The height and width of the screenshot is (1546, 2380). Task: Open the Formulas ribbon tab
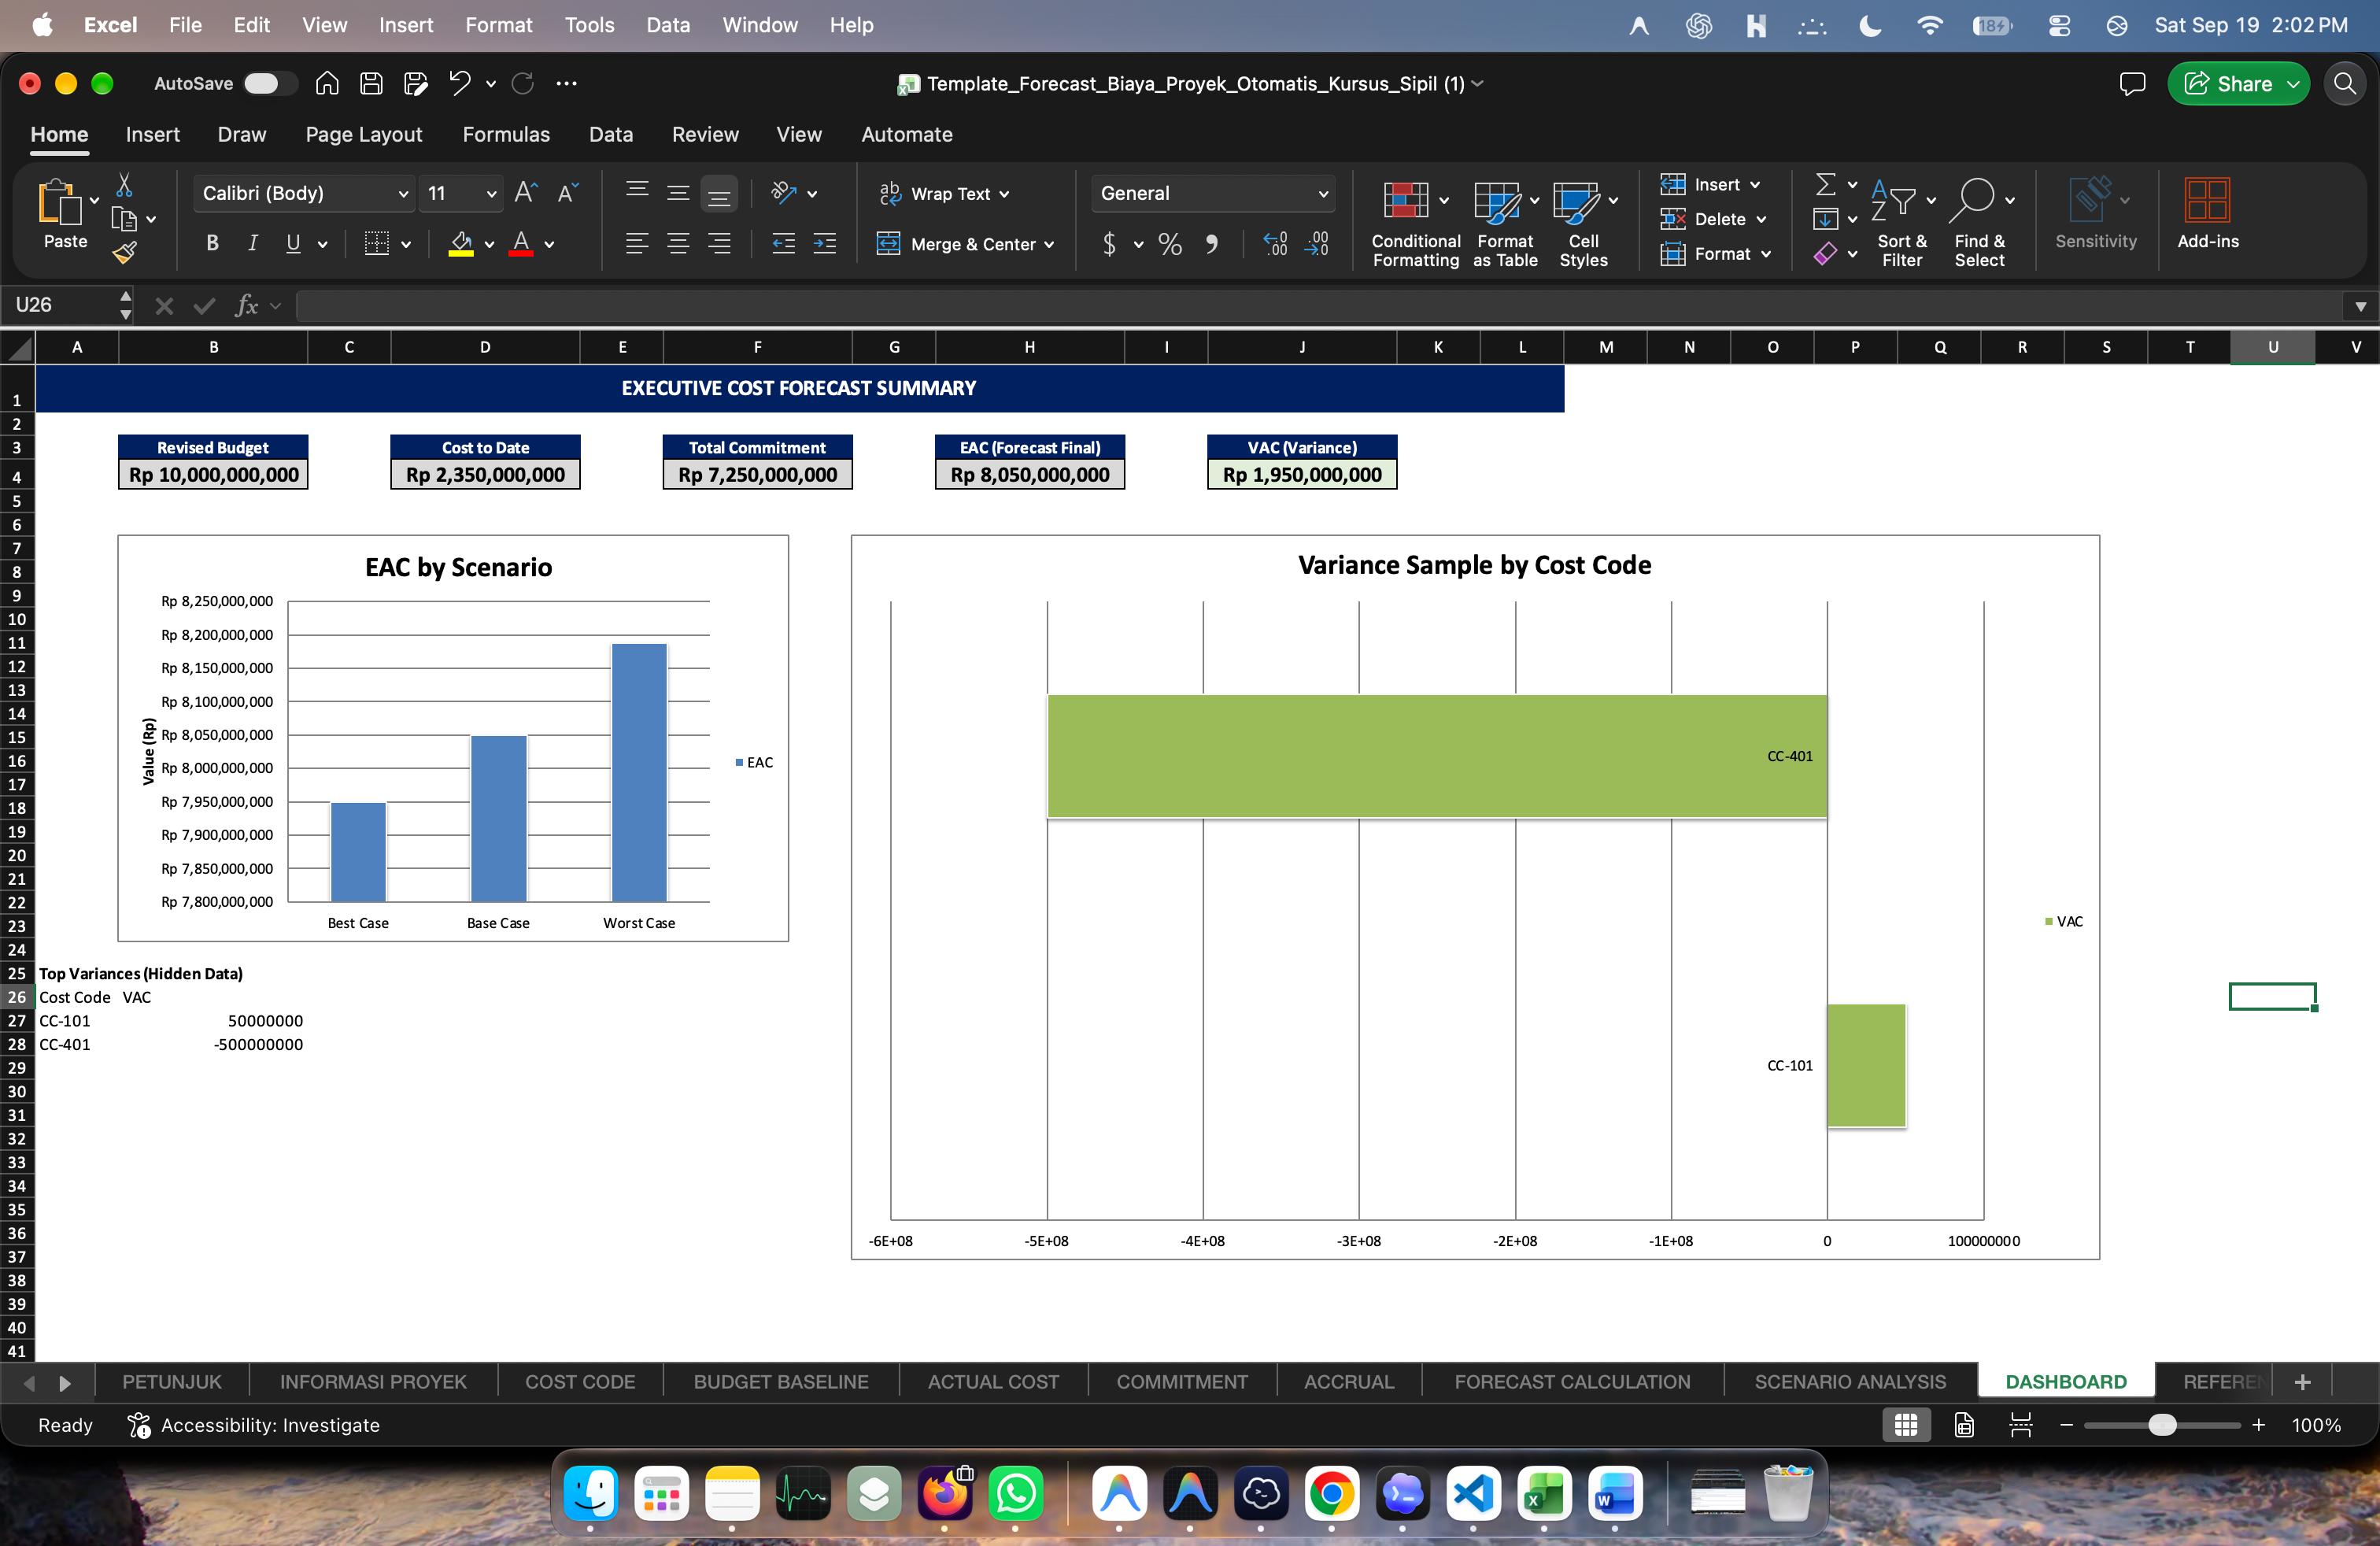506,135
